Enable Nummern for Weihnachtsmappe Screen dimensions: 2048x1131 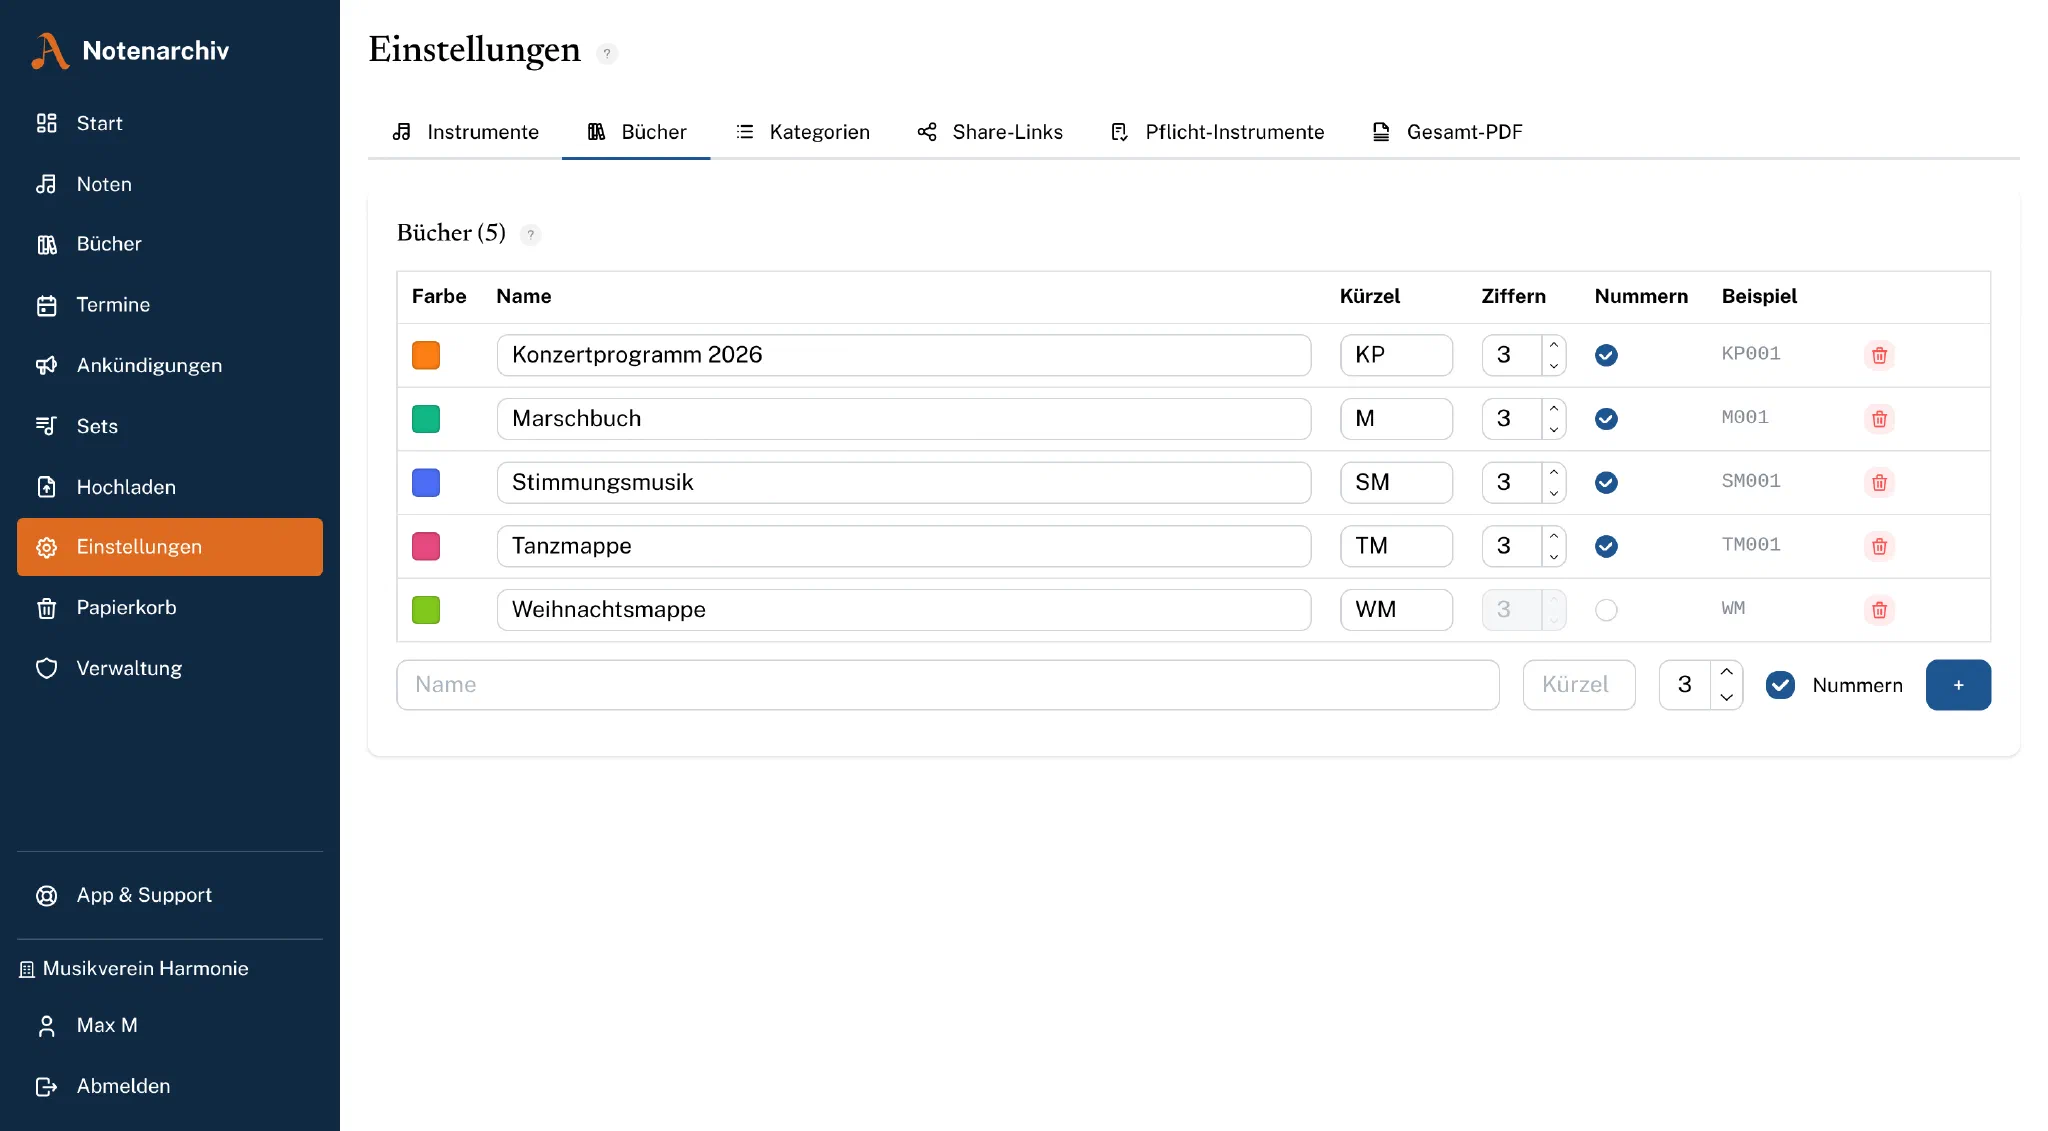pos(1606,610)
